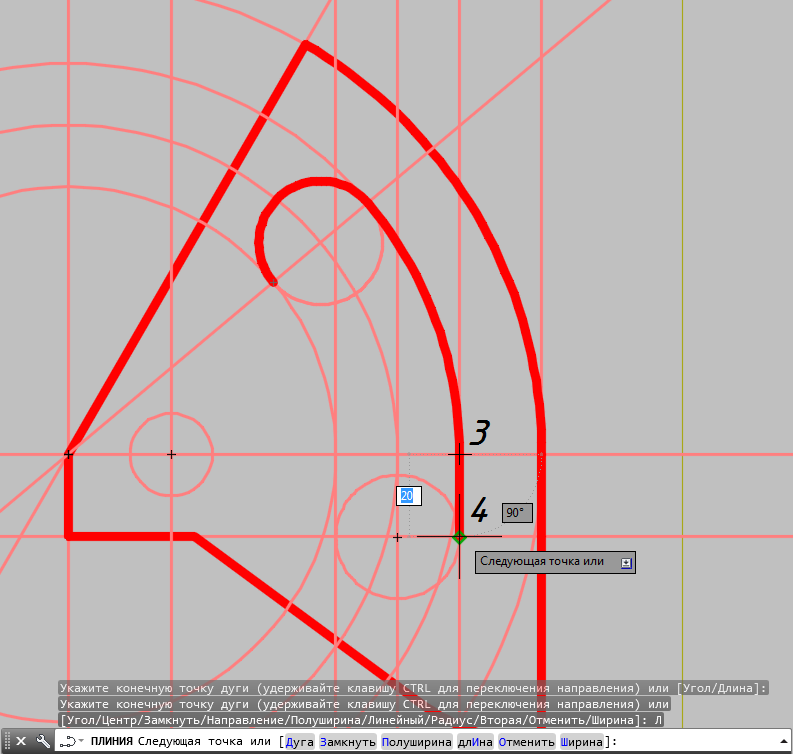Click center mark of small left circle

(171, 455)
